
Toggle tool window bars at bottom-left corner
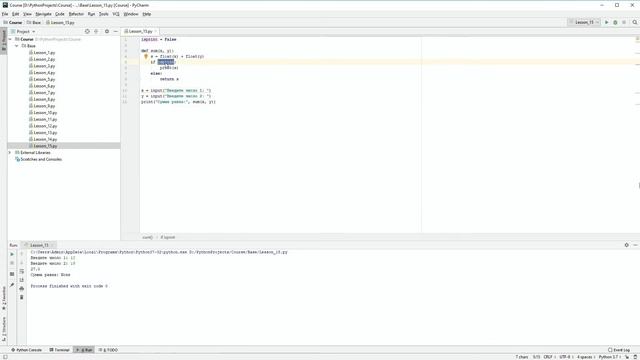point(5,357)
